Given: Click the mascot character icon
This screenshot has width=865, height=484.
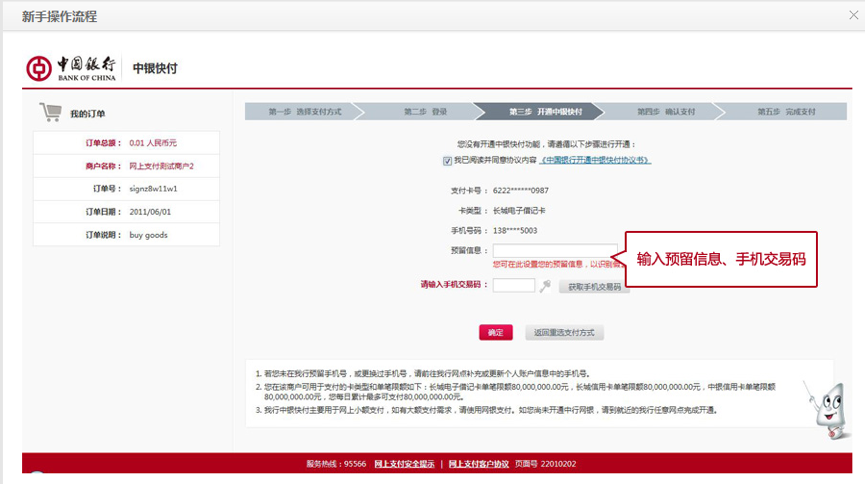Looking at the screenshot, I should click(x=826, y=409).
